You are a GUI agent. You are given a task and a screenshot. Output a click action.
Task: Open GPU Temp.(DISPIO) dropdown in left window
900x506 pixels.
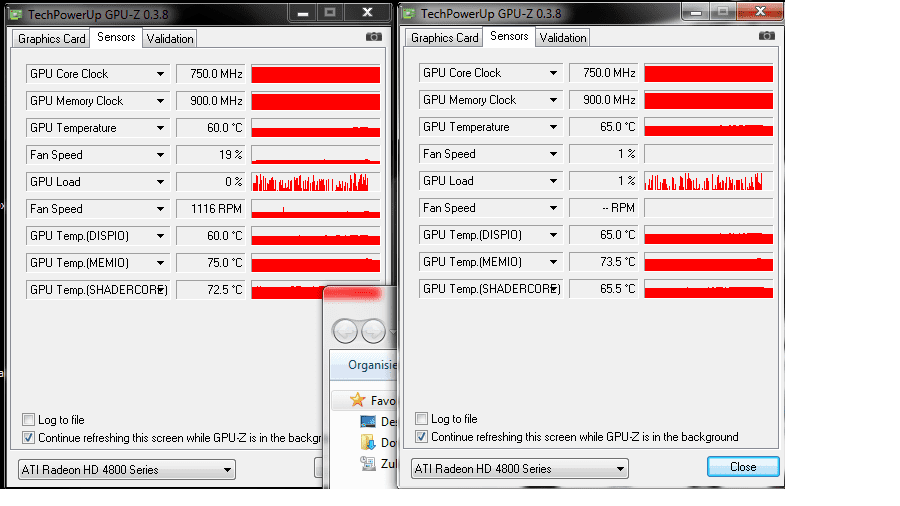(160, 236)
